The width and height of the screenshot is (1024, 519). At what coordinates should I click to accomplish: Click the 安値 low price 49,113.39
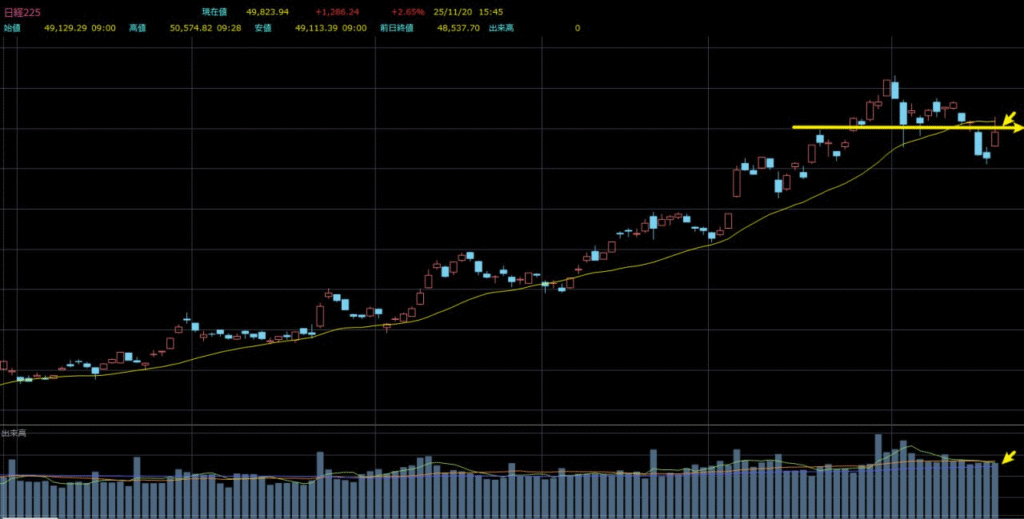317,28
